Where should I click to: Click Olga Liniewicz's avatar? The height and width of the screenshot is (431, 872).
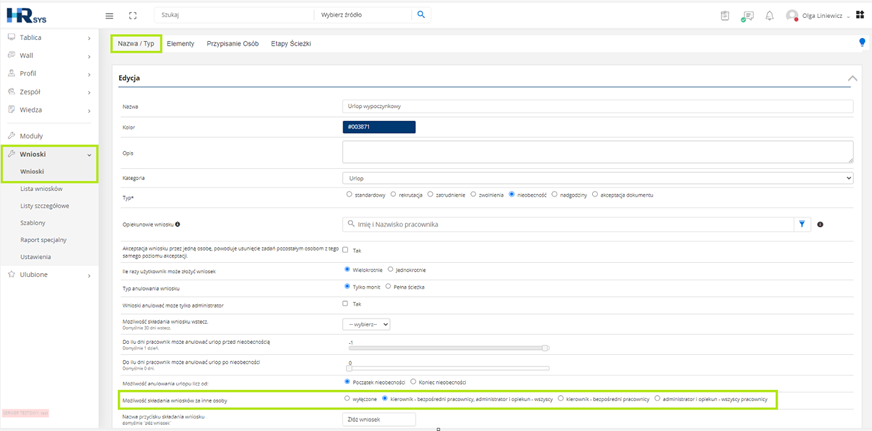[792, 16]
